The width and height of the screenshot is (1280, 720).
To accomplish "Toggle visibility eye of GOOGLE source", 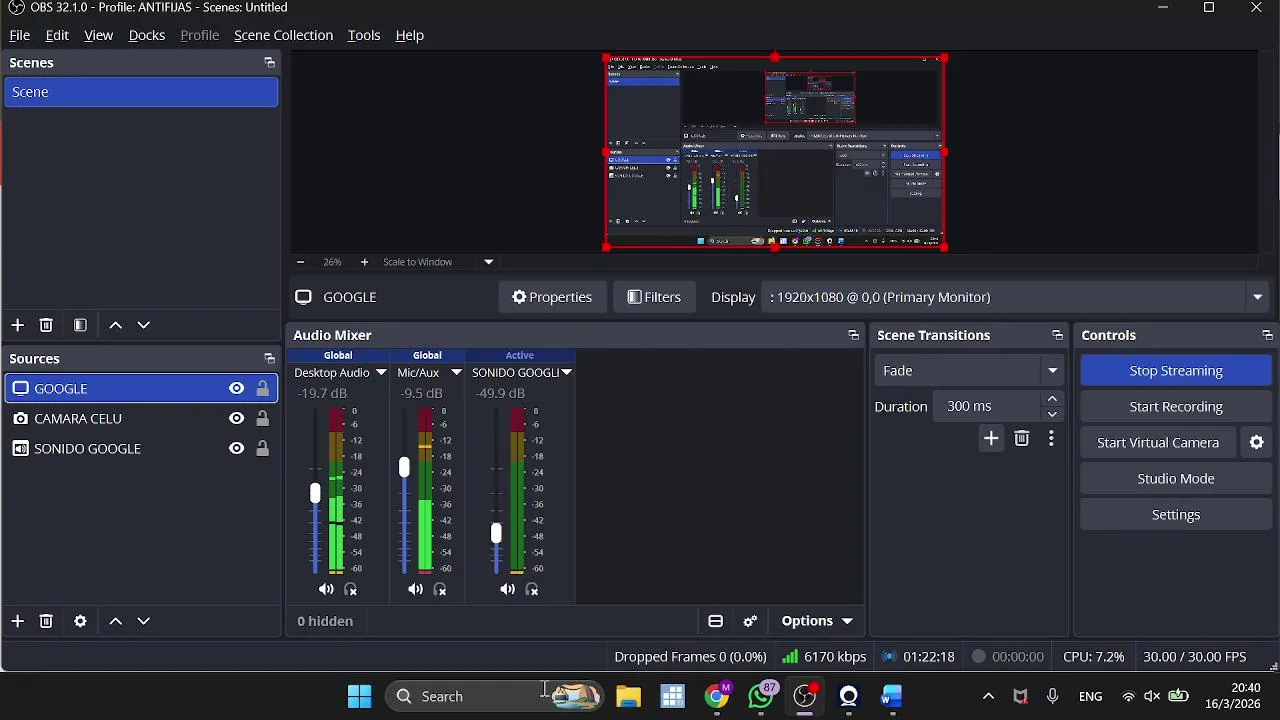I will [236, 389].
